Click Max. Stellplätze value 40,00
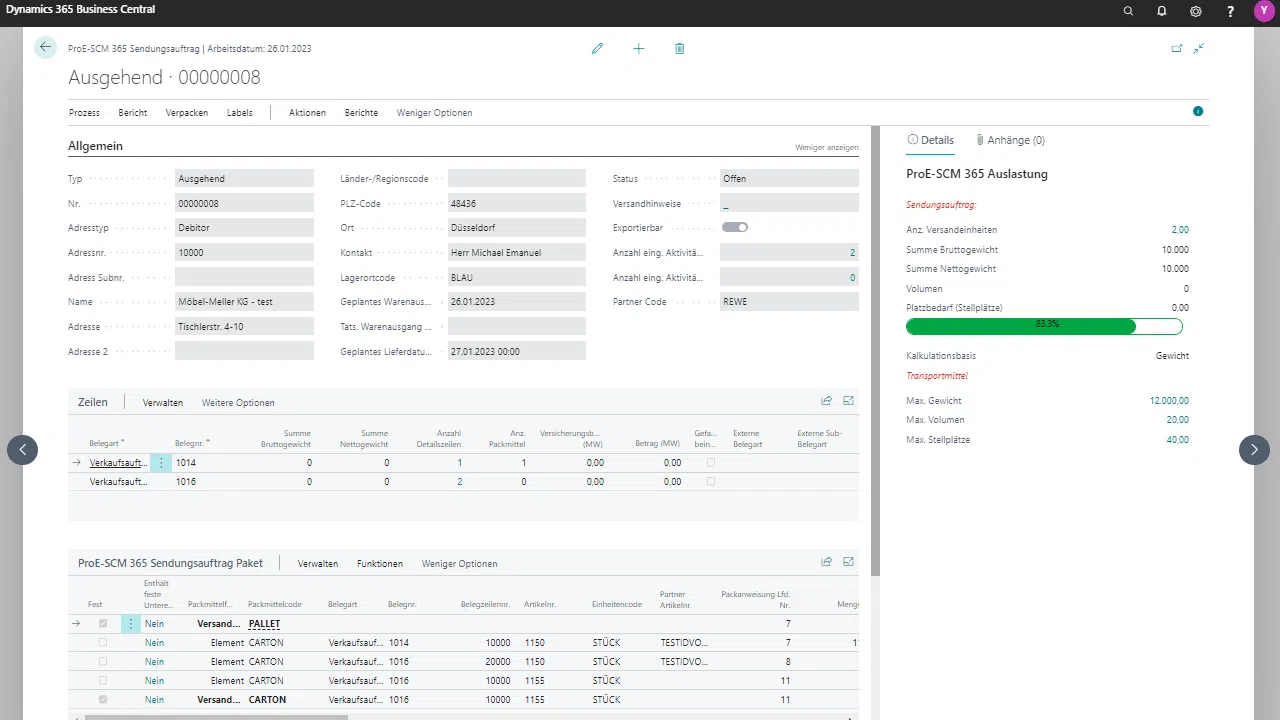This screenshot has width=1280, height=720. coord(1177,440)
